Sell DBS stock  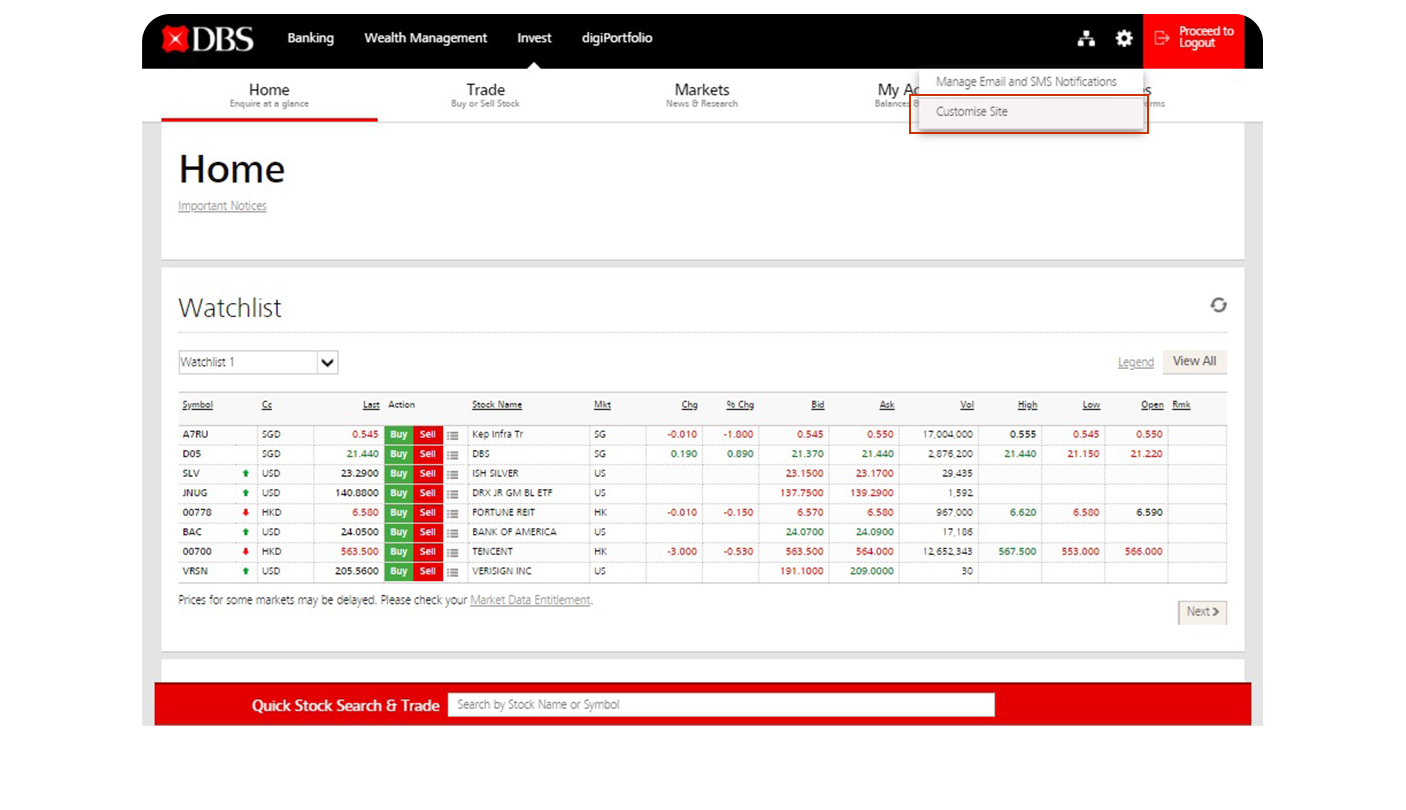coord(428,454)
